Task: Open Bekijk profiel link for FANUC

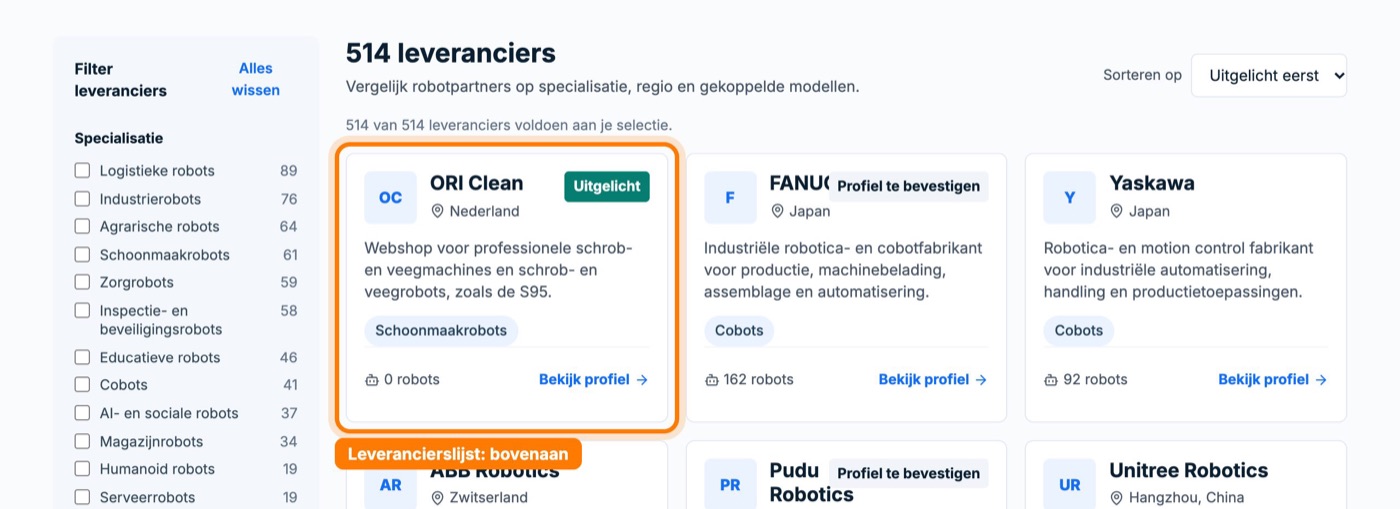Action: click(x=933, y=380)
